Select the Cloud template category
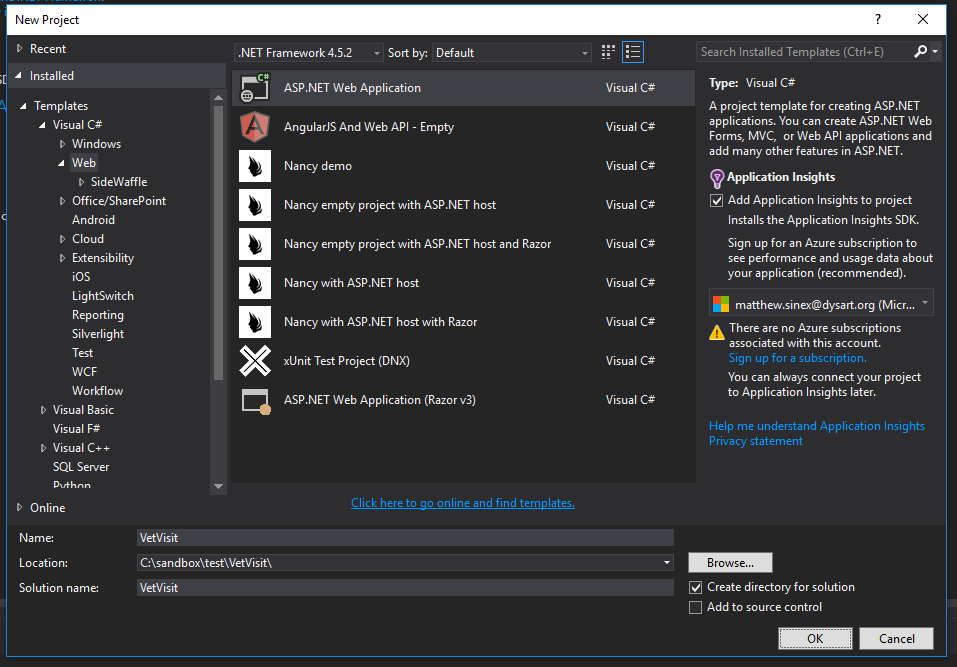Image resolution: width=957 pixels, height=667 pixels. (88, 239)
